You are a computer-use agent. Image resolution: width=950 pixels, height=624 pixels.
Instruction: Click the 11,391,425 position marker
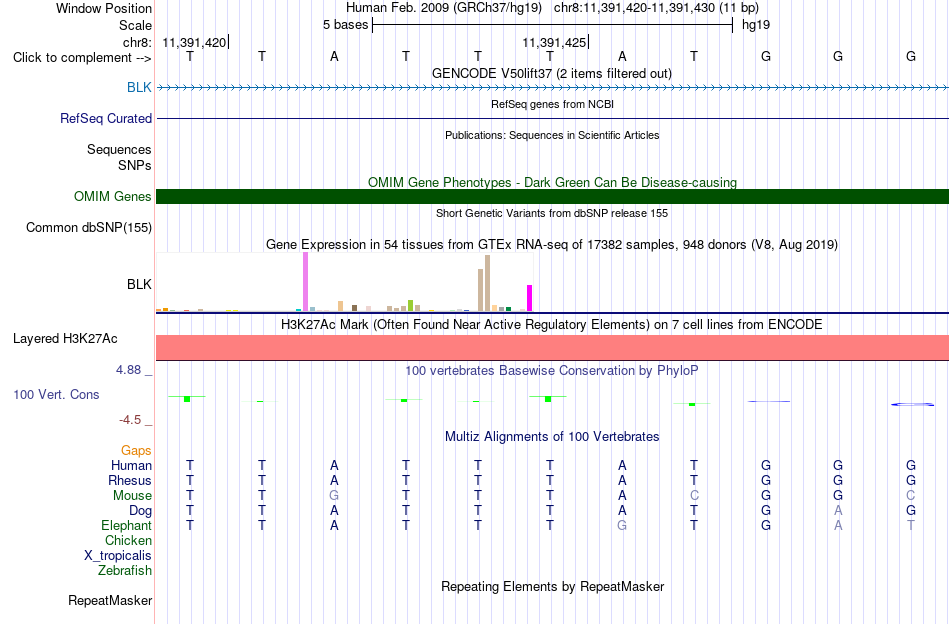click(554, 42)
